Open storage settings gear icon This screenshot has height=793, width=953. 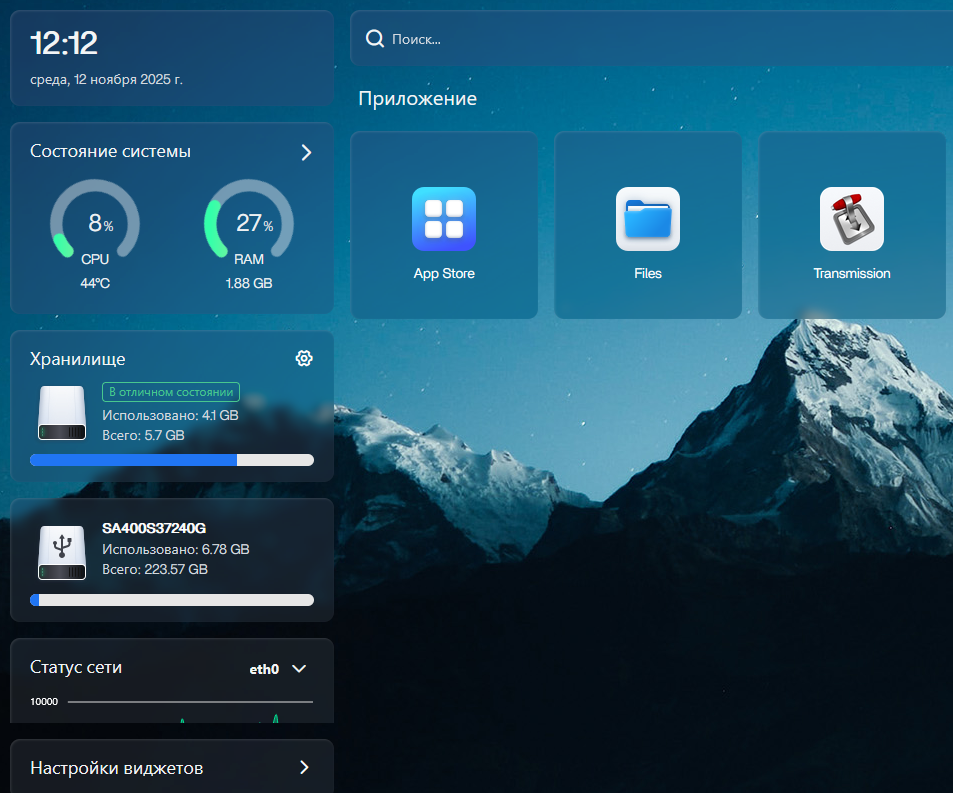coord(304,359)
